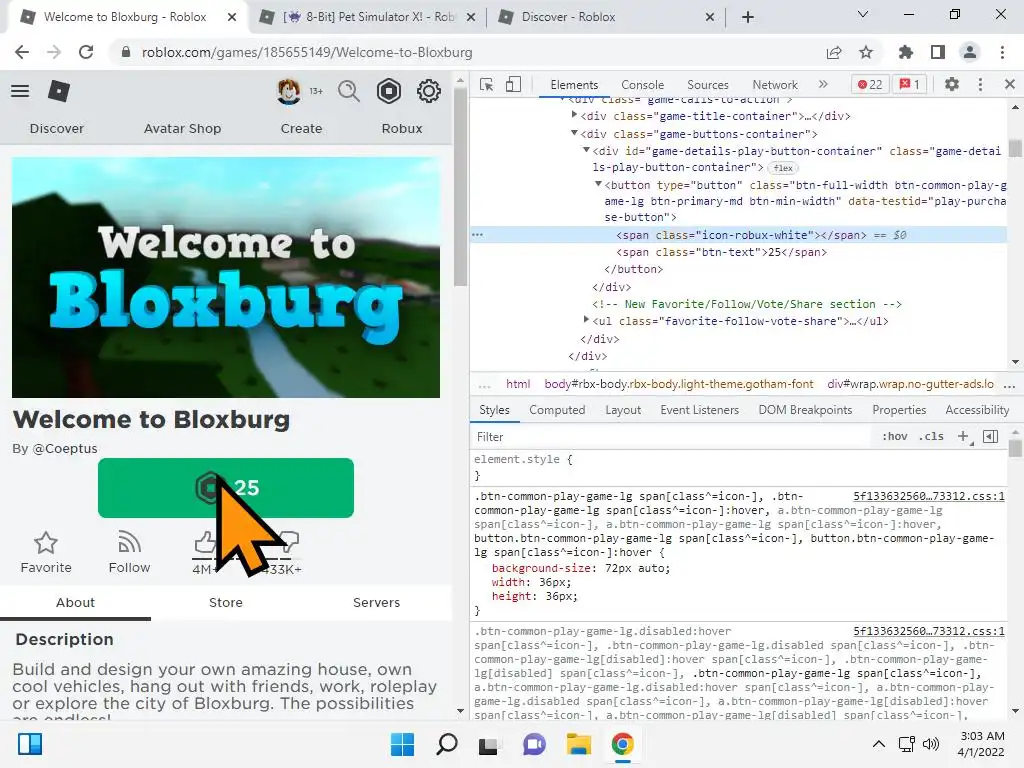Switch to Pet Simulator X tab
Viewport: 1024px width, 768px height.
[367, 17]
